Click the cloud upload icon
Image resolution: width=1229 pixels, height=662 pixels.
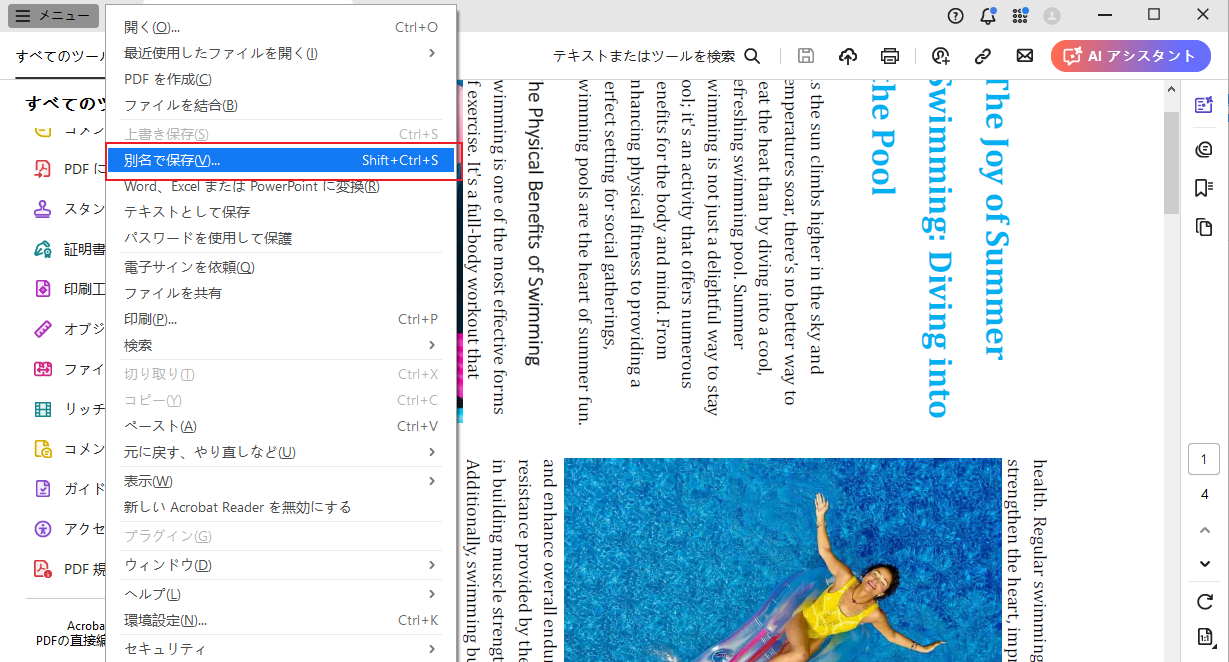click(848, 56)
